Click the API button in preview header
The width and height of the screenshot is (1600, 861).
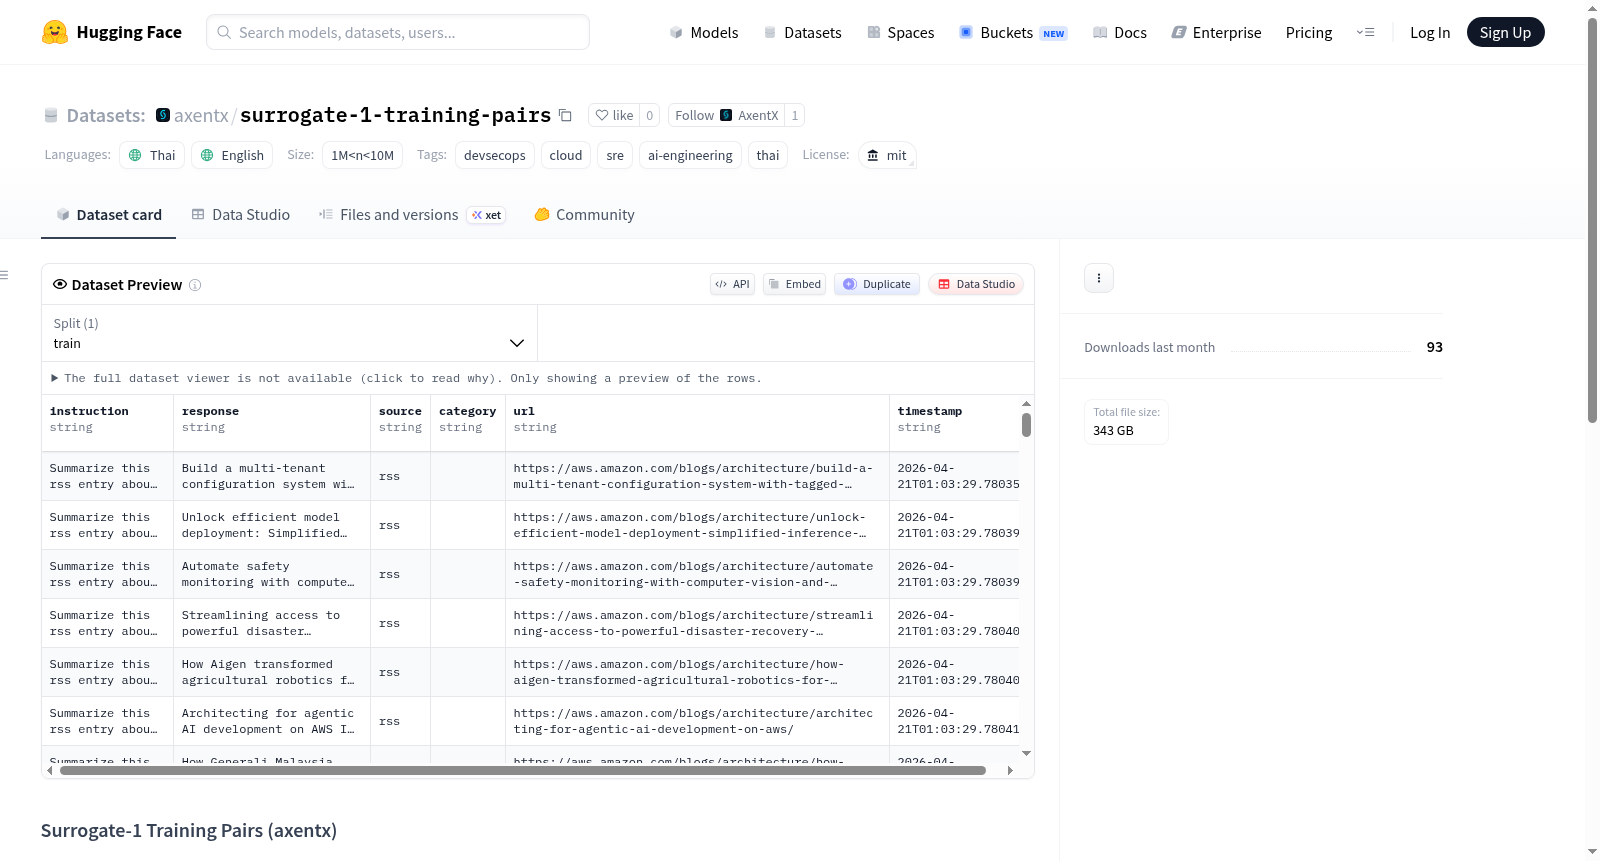click(732, 284)
